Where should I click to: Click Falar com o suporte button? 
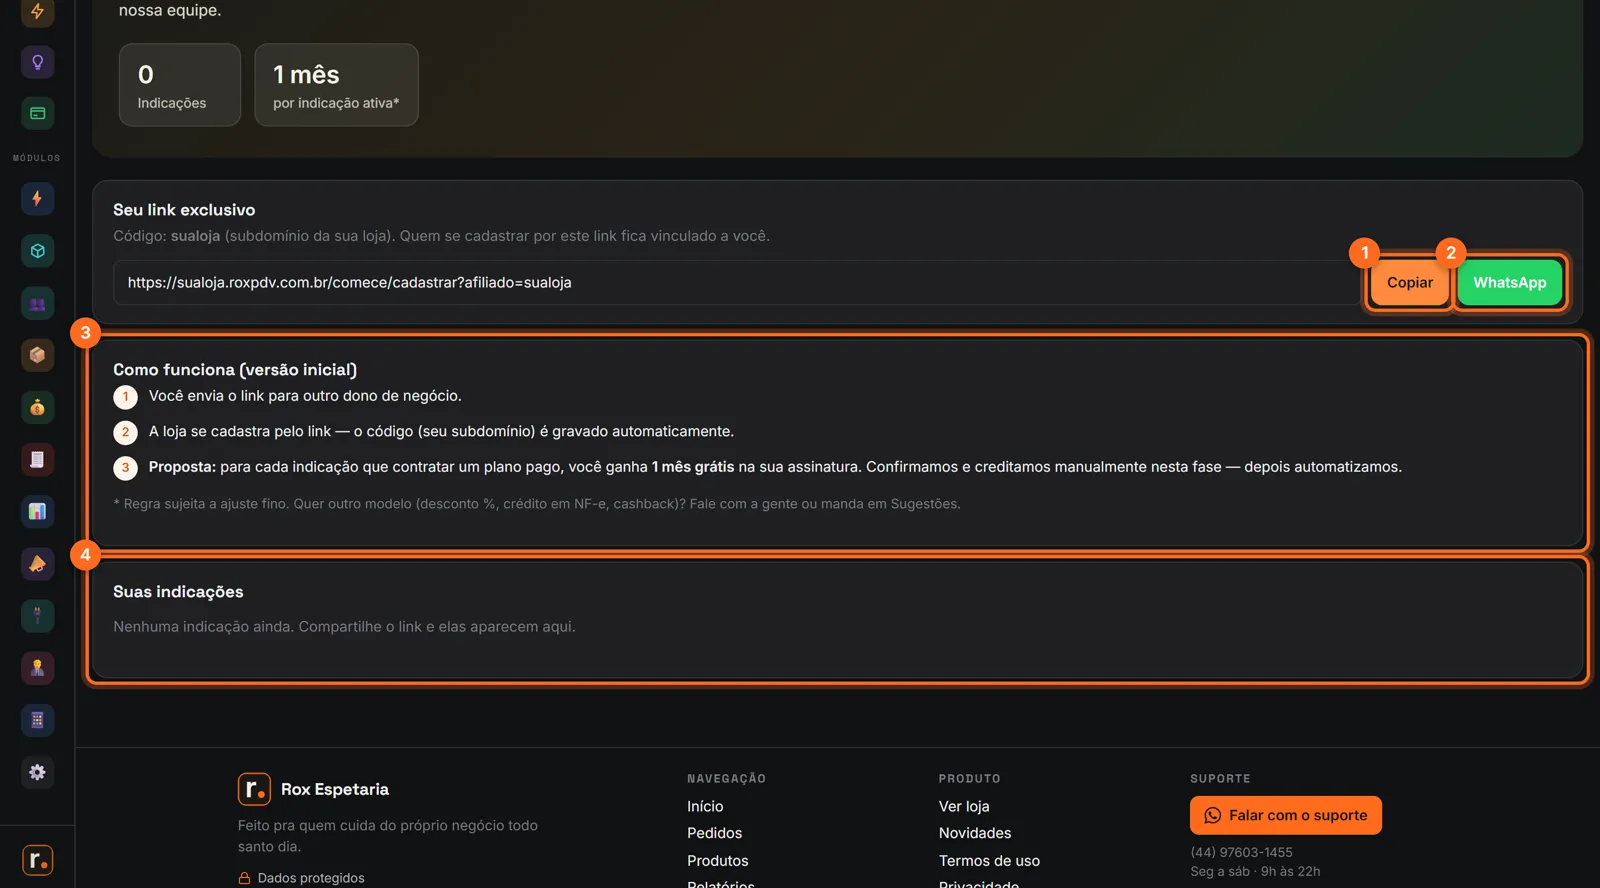1286,815
